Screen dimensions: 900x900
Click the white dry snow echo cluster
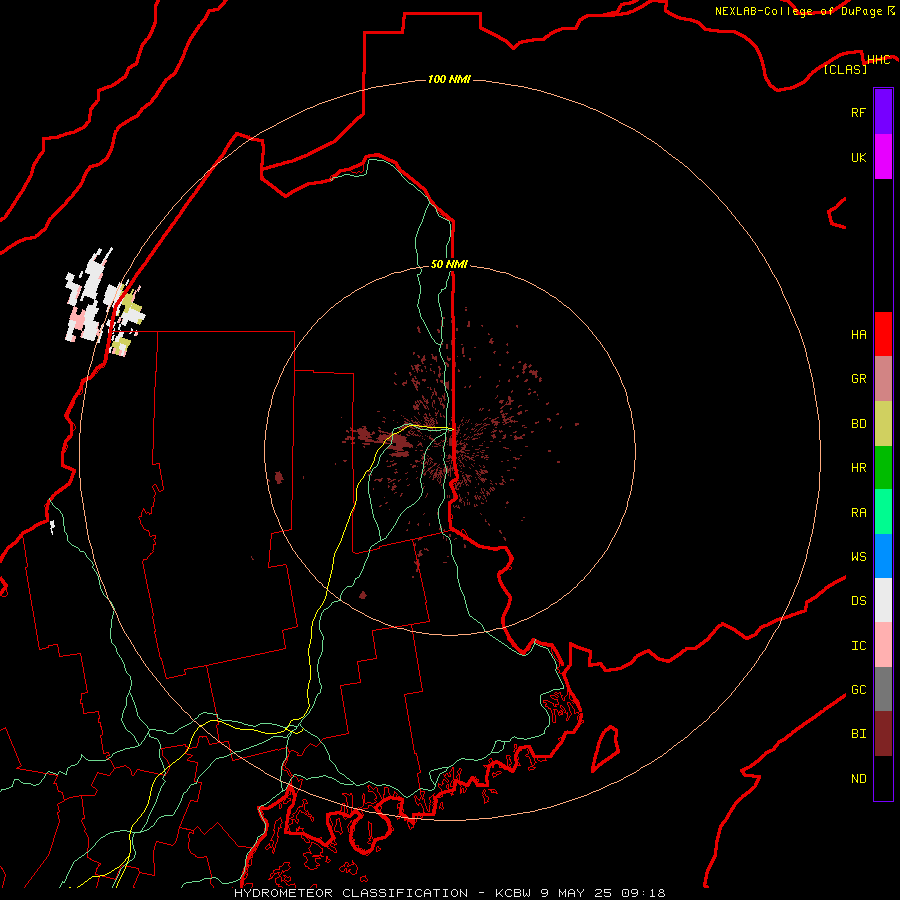[x=91, y=296]
